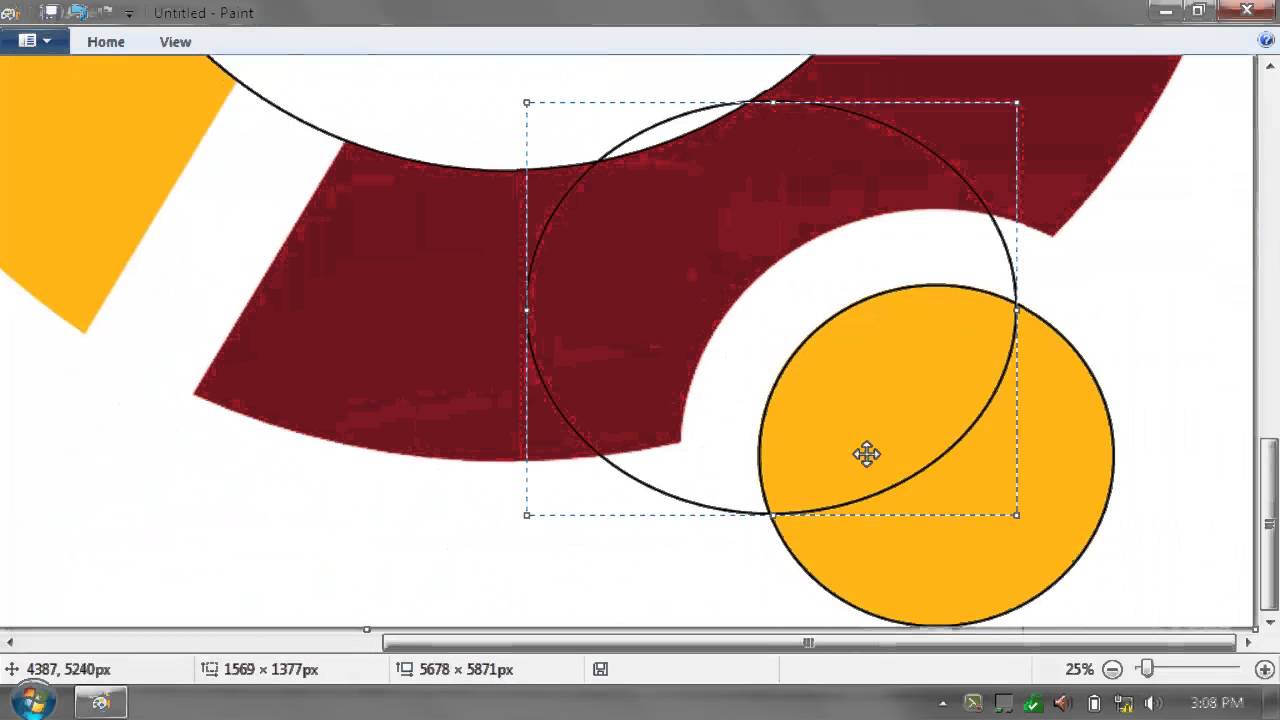1280x720 pixels.
Task: Click the horizontal scrollbar left arrow
Action: tap(8, 643)
